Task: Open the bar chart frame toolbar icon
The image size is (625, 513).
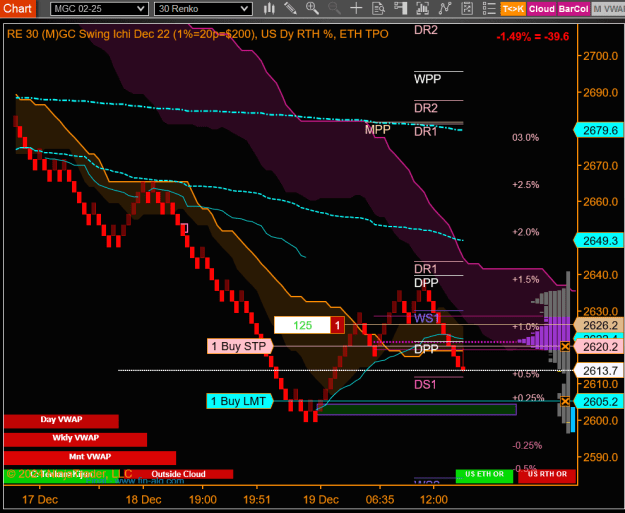Action: (x=422, y=8)
